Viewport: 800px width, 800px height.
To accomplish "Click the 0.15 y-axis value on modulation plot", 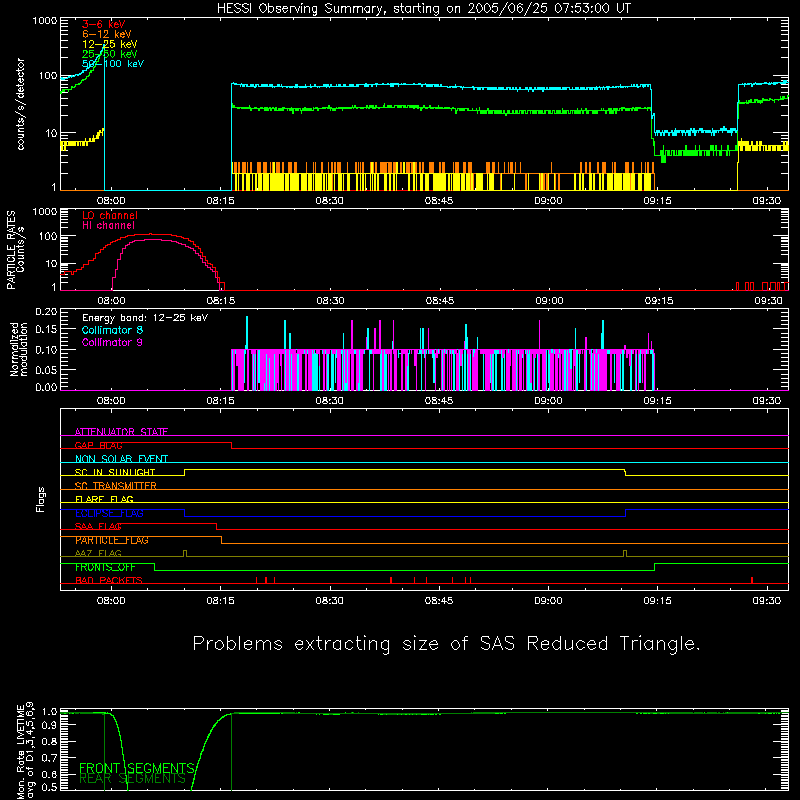I will click(46, 330).
